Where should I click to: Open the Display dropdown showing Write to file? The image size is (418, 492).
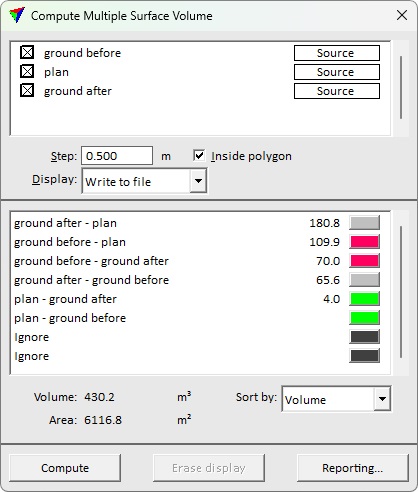[x=144, y=181]
